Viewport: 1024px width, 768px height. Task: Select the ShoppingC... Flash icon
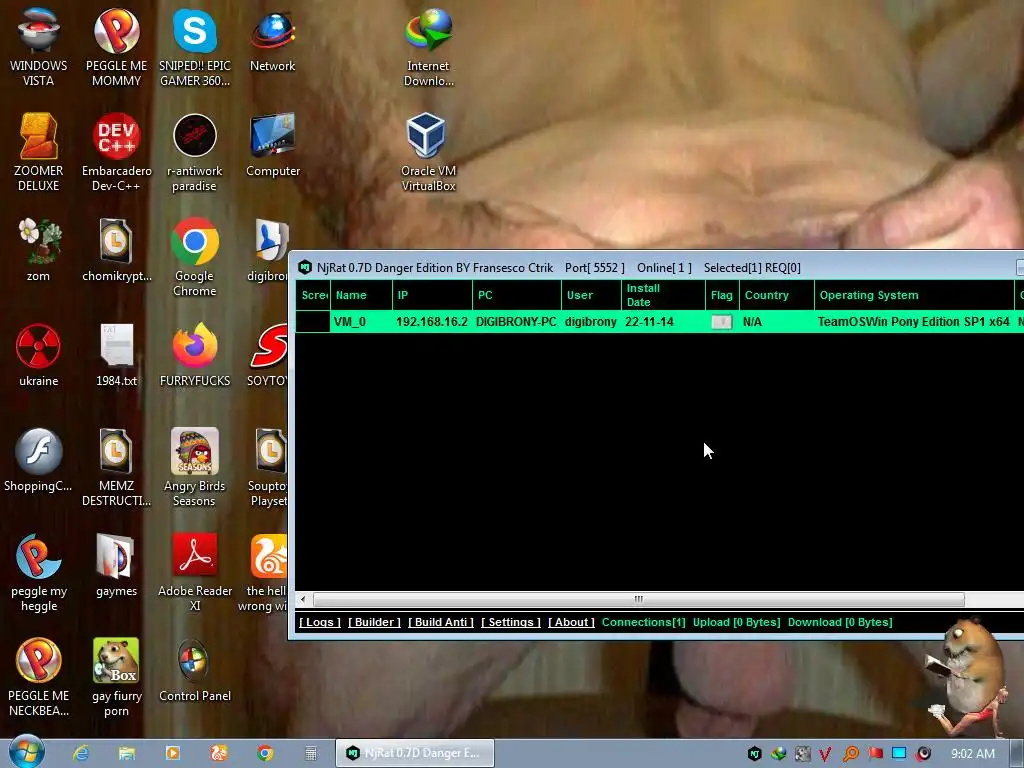click(38, 460)
